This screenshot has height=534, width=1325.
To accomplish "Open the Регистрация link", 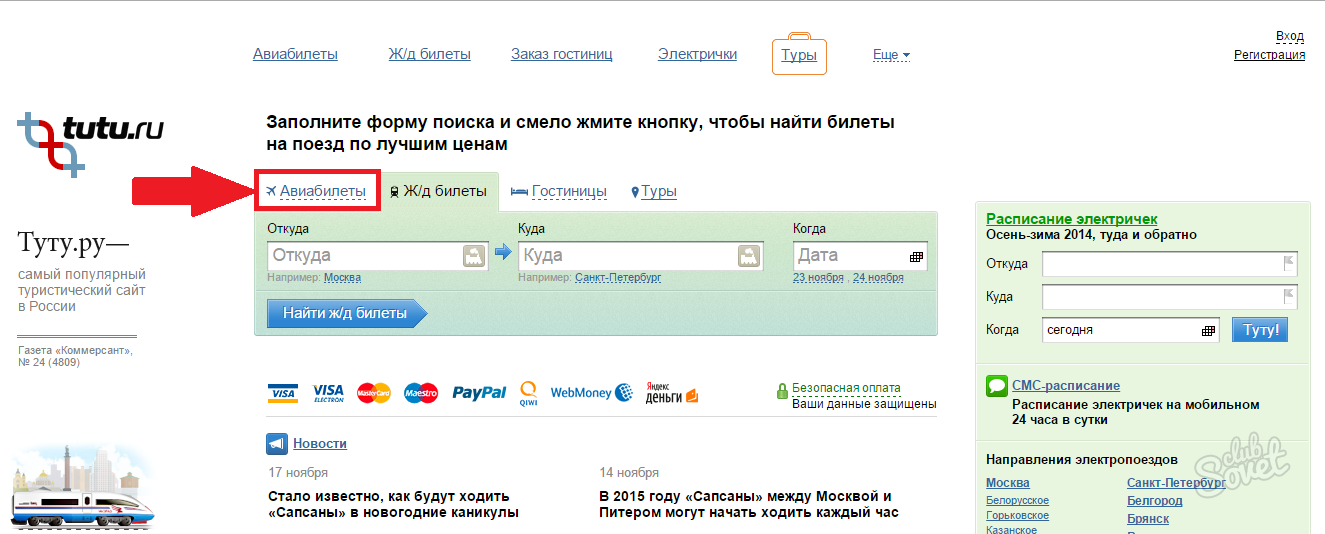I will click(1269, 55).
